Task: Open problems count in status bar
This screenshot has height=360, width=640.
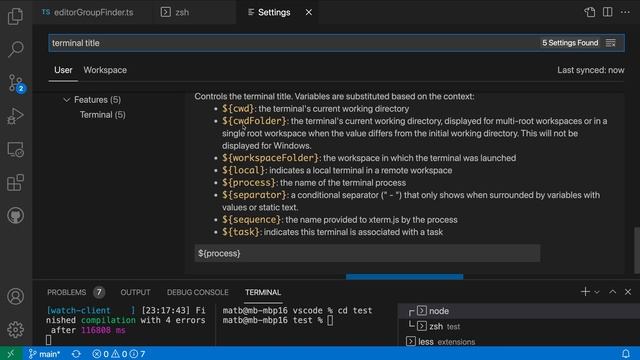Action: point(119,354)
